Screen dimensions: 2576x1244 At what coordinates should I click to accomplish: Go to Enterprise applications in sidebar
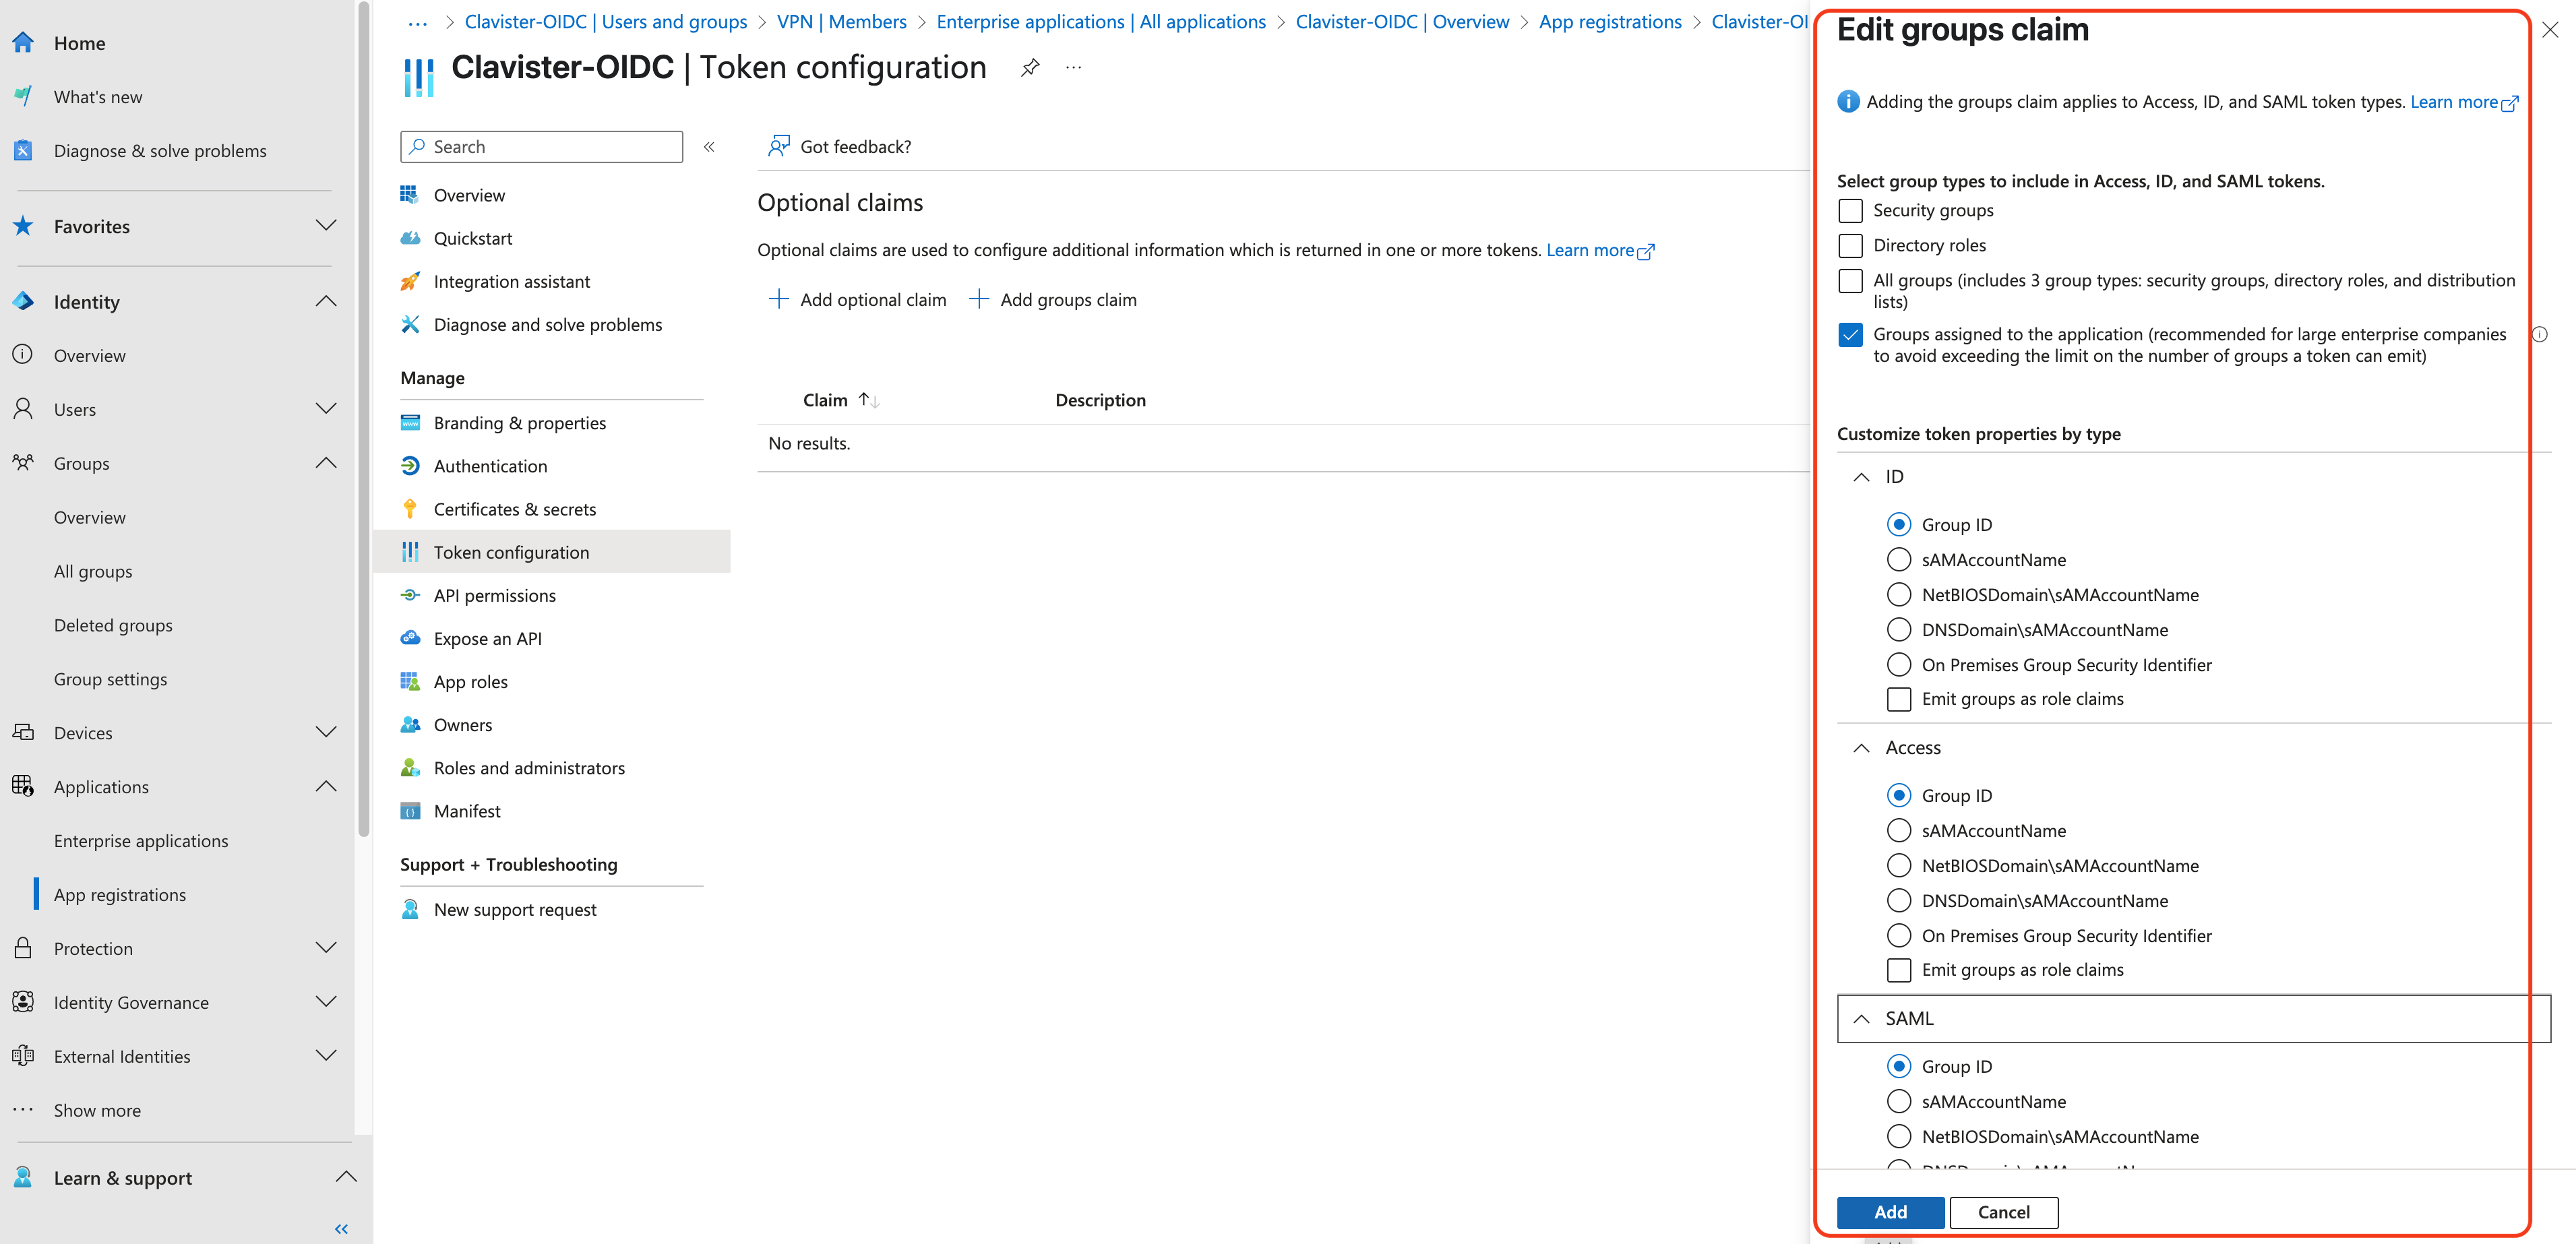[x=141, y=841]
